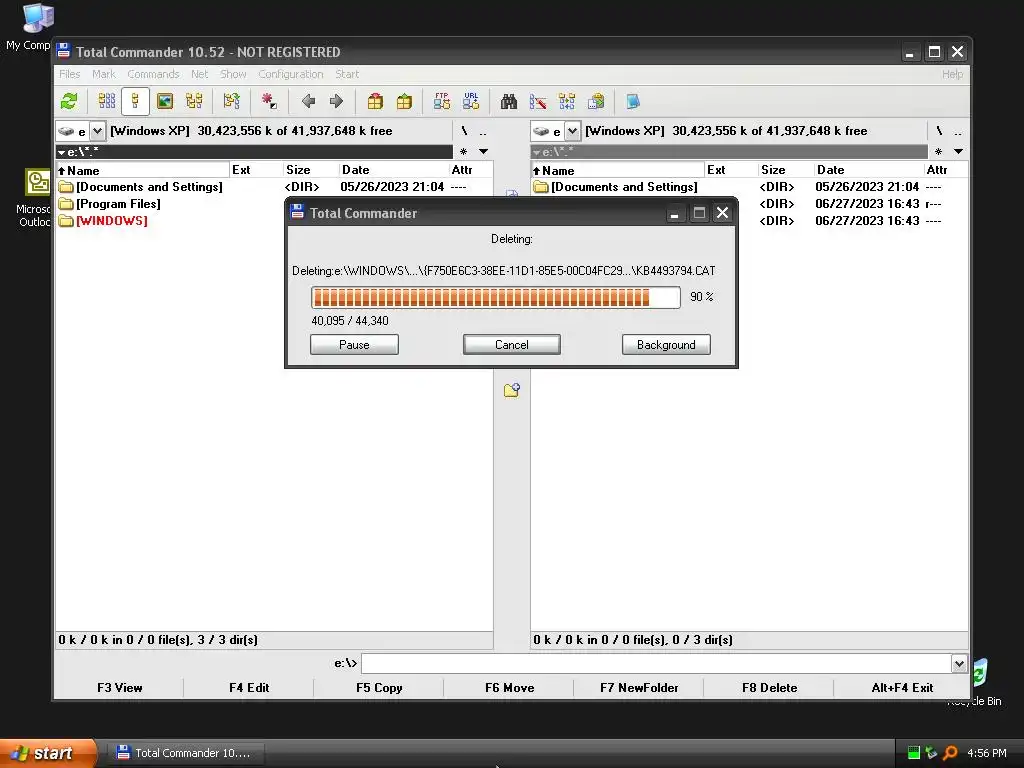Sort the left panel by the Size header
This screenshot has width=1024, height=768.
[310, 170]
